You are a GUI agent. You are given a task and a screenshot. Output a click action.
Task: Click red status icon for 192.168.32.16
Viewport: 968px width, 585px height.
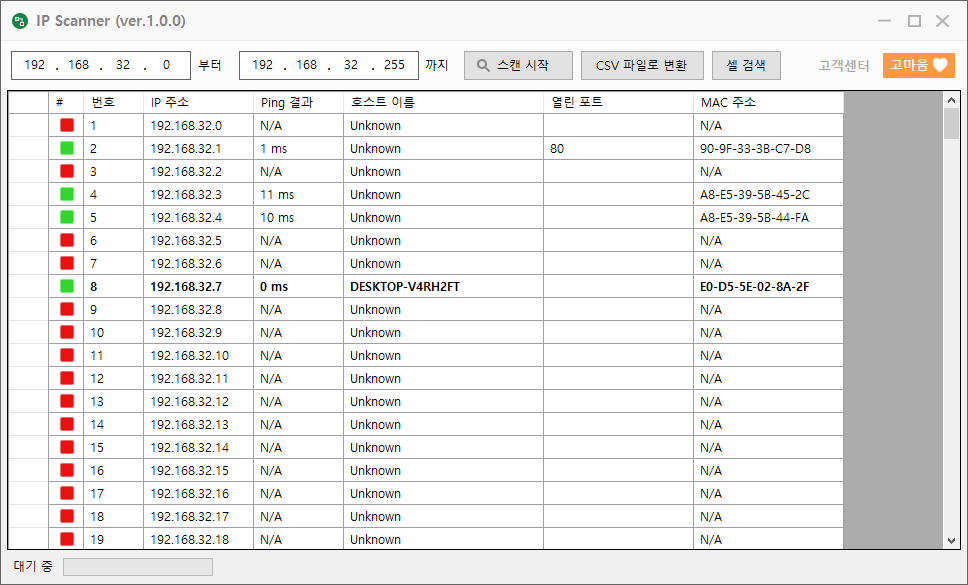(x=67, y=493)
